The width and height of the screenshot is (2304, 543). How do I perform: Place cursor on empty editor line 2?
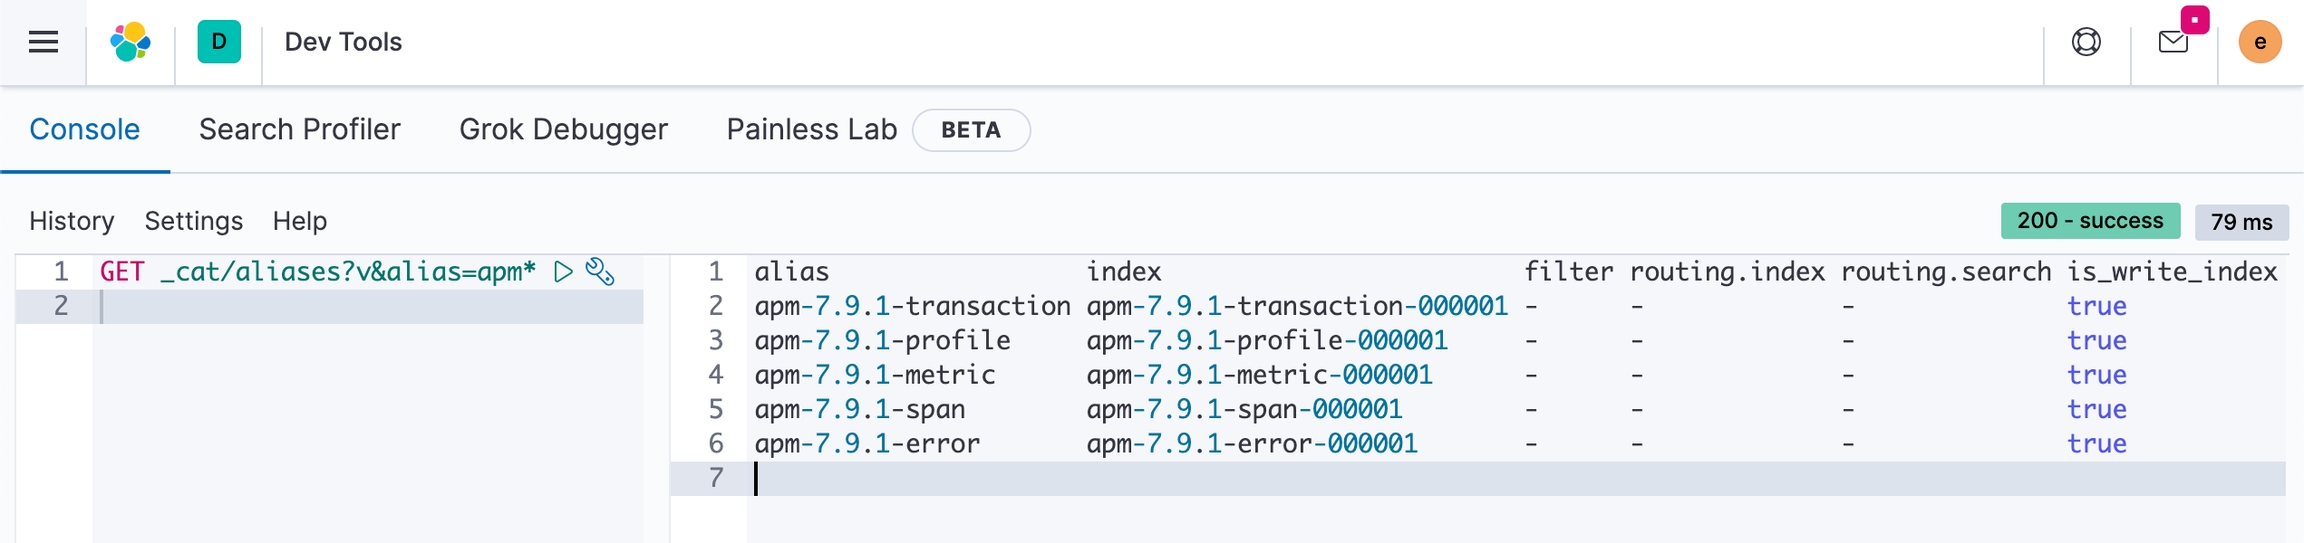click(370, 306)
